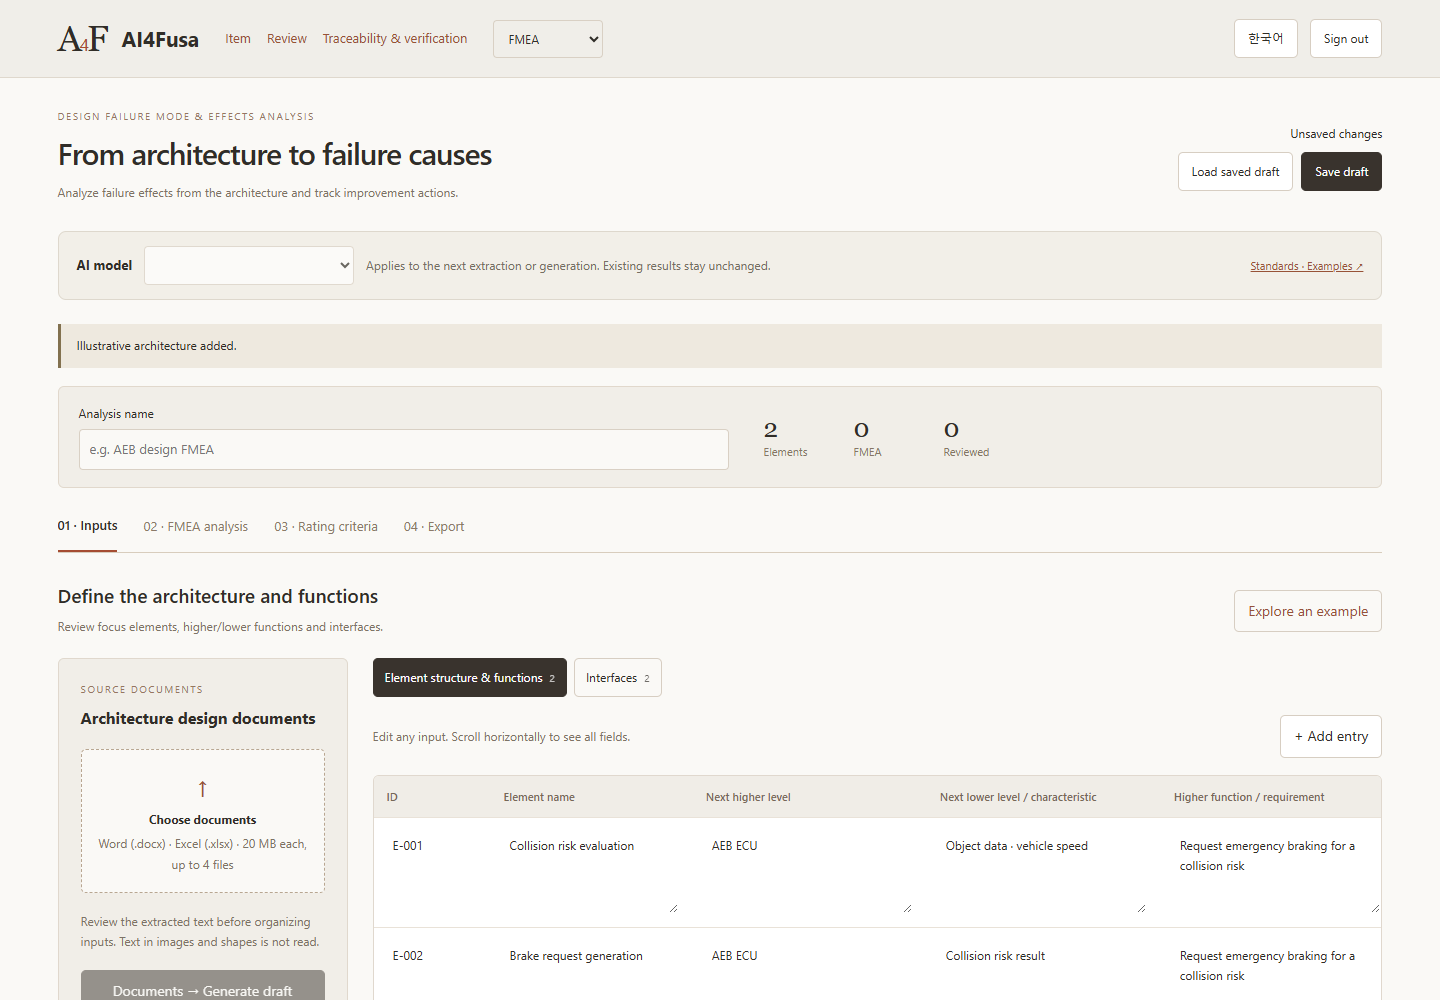This screenshot has width=1440, height=1000.
Task: Go to the Review menu
Action: [x=287, y=39]
